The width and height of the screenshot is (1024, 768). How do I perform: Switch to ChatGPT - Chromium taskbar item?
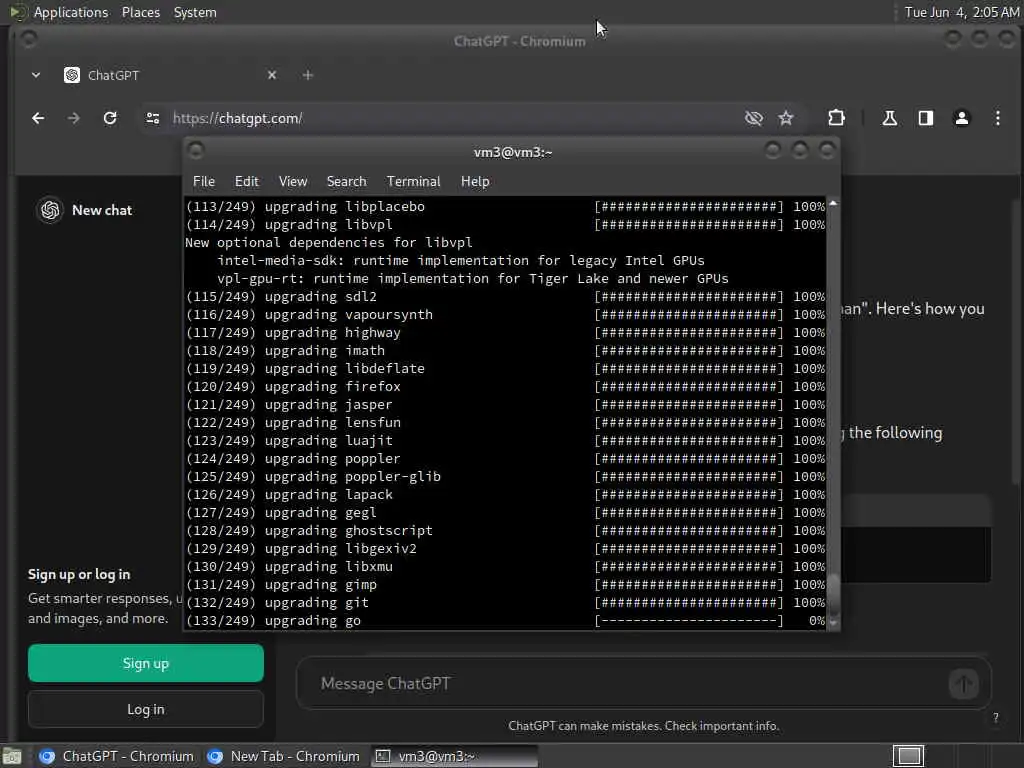click(x=116, y=756)
